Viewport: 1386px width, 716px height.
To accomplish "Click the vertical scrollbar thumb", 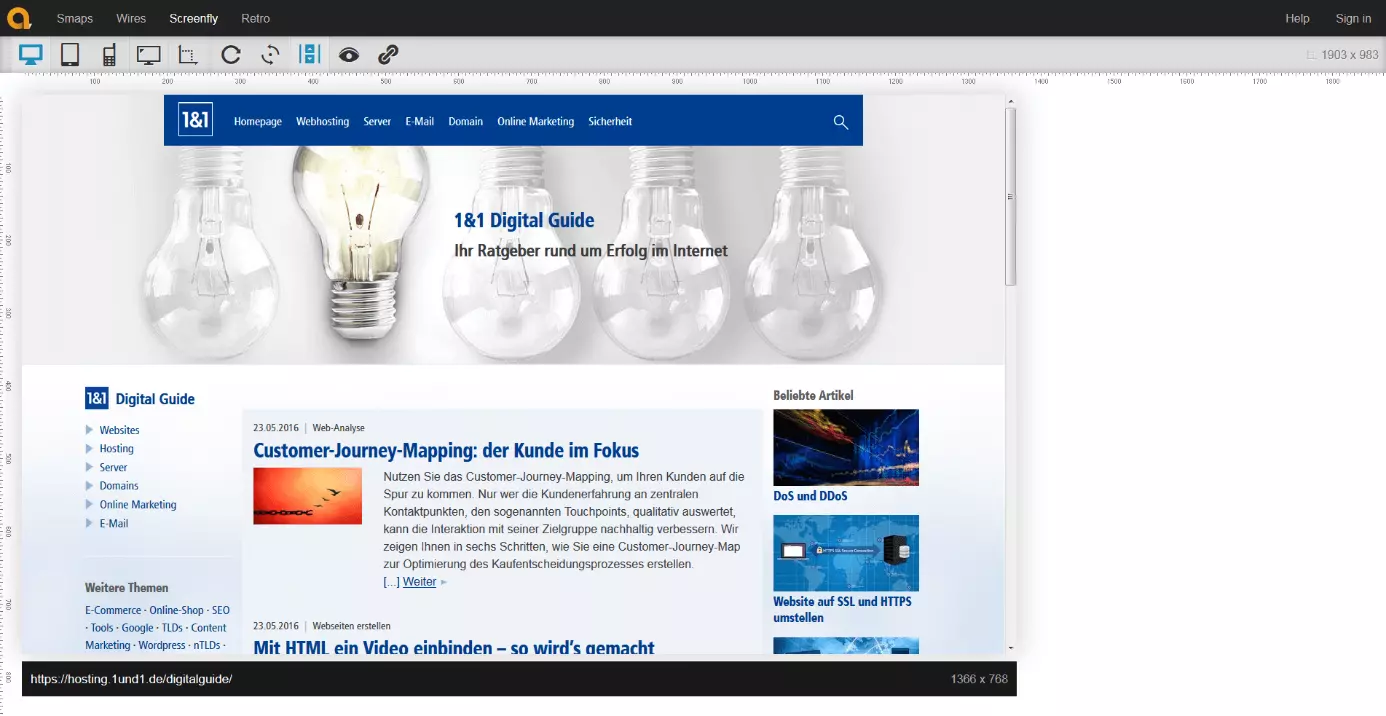I will [x=1010, y=195].
